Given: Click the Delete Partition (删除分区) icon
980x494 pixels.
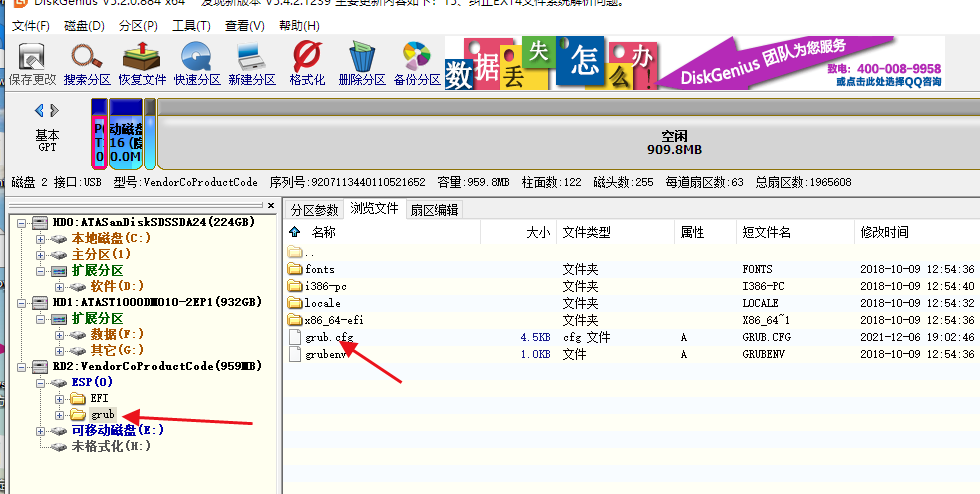Looking at the screenshot, I should click(x=362, y=63).
